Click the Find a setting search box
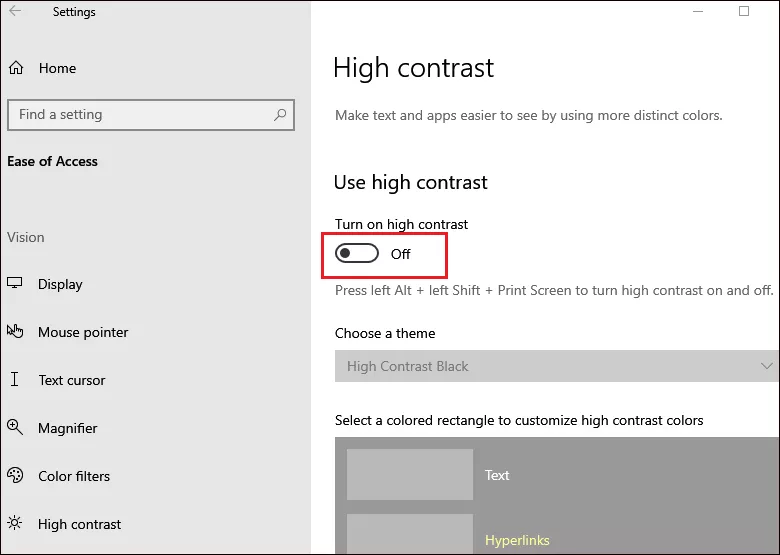 [151, 115]
